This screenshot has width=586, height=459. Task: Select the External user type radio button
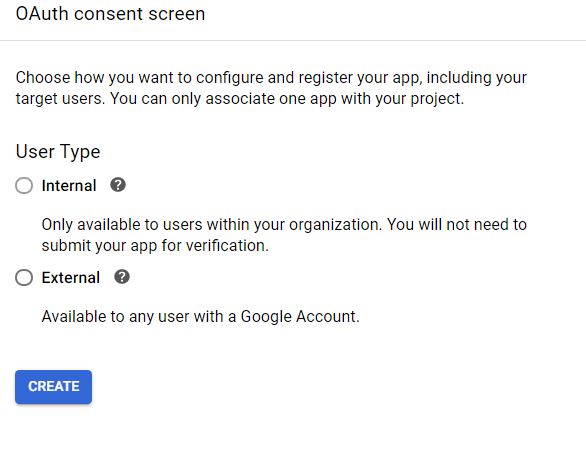24,277
